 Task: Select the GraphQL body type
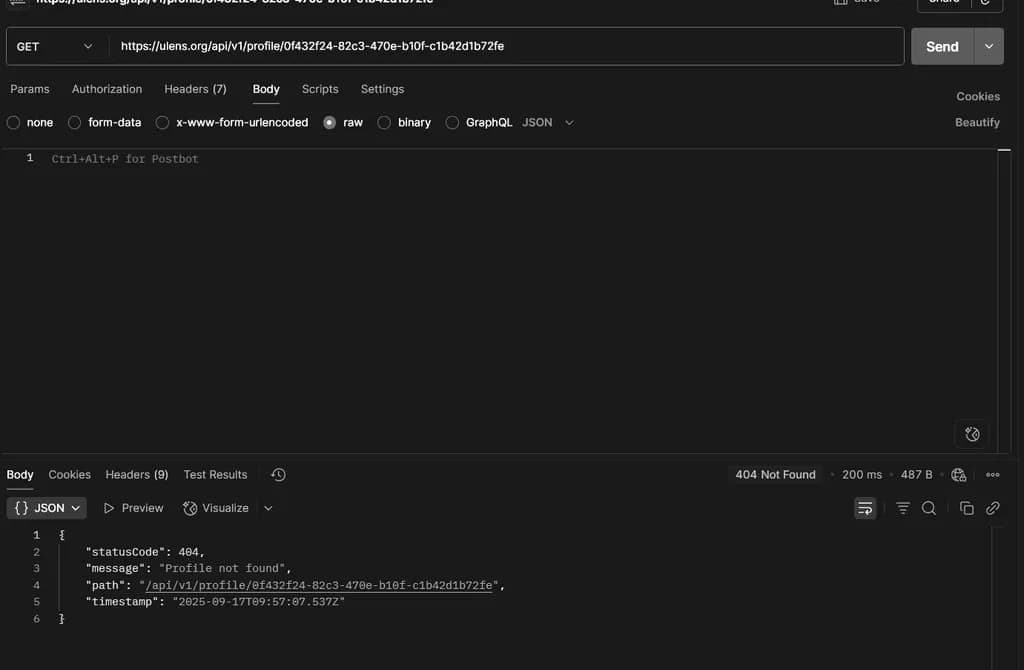(453, 123)
